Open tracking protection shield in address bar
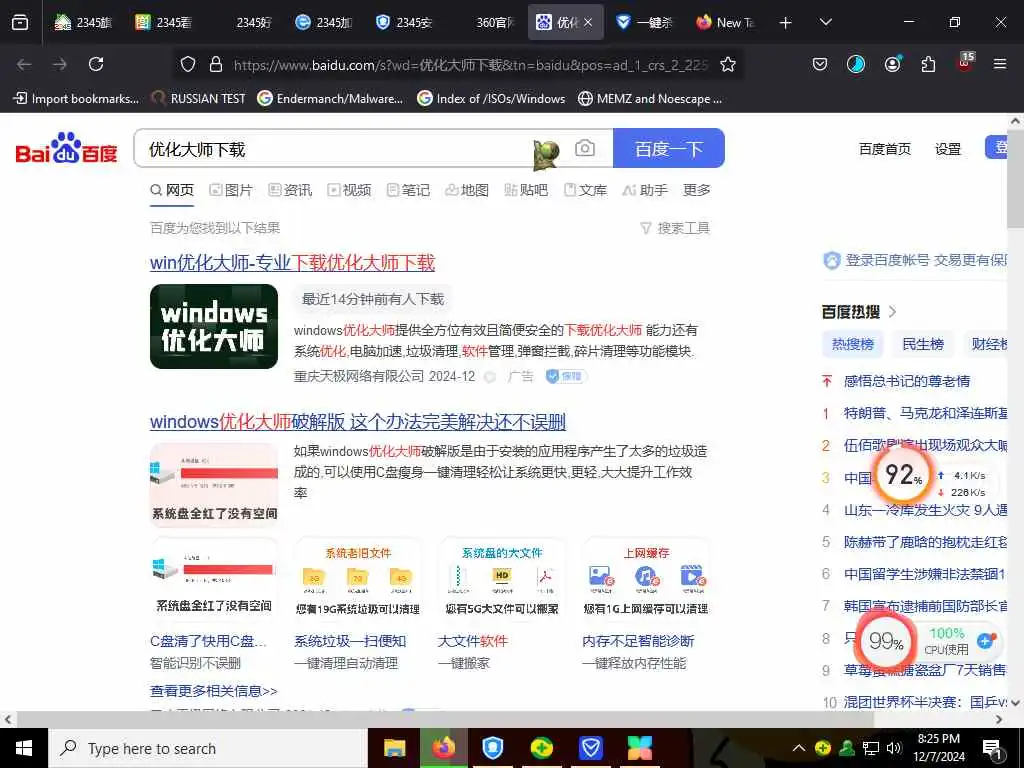This screenshot has height=768, width=1024. pos(188,64)
